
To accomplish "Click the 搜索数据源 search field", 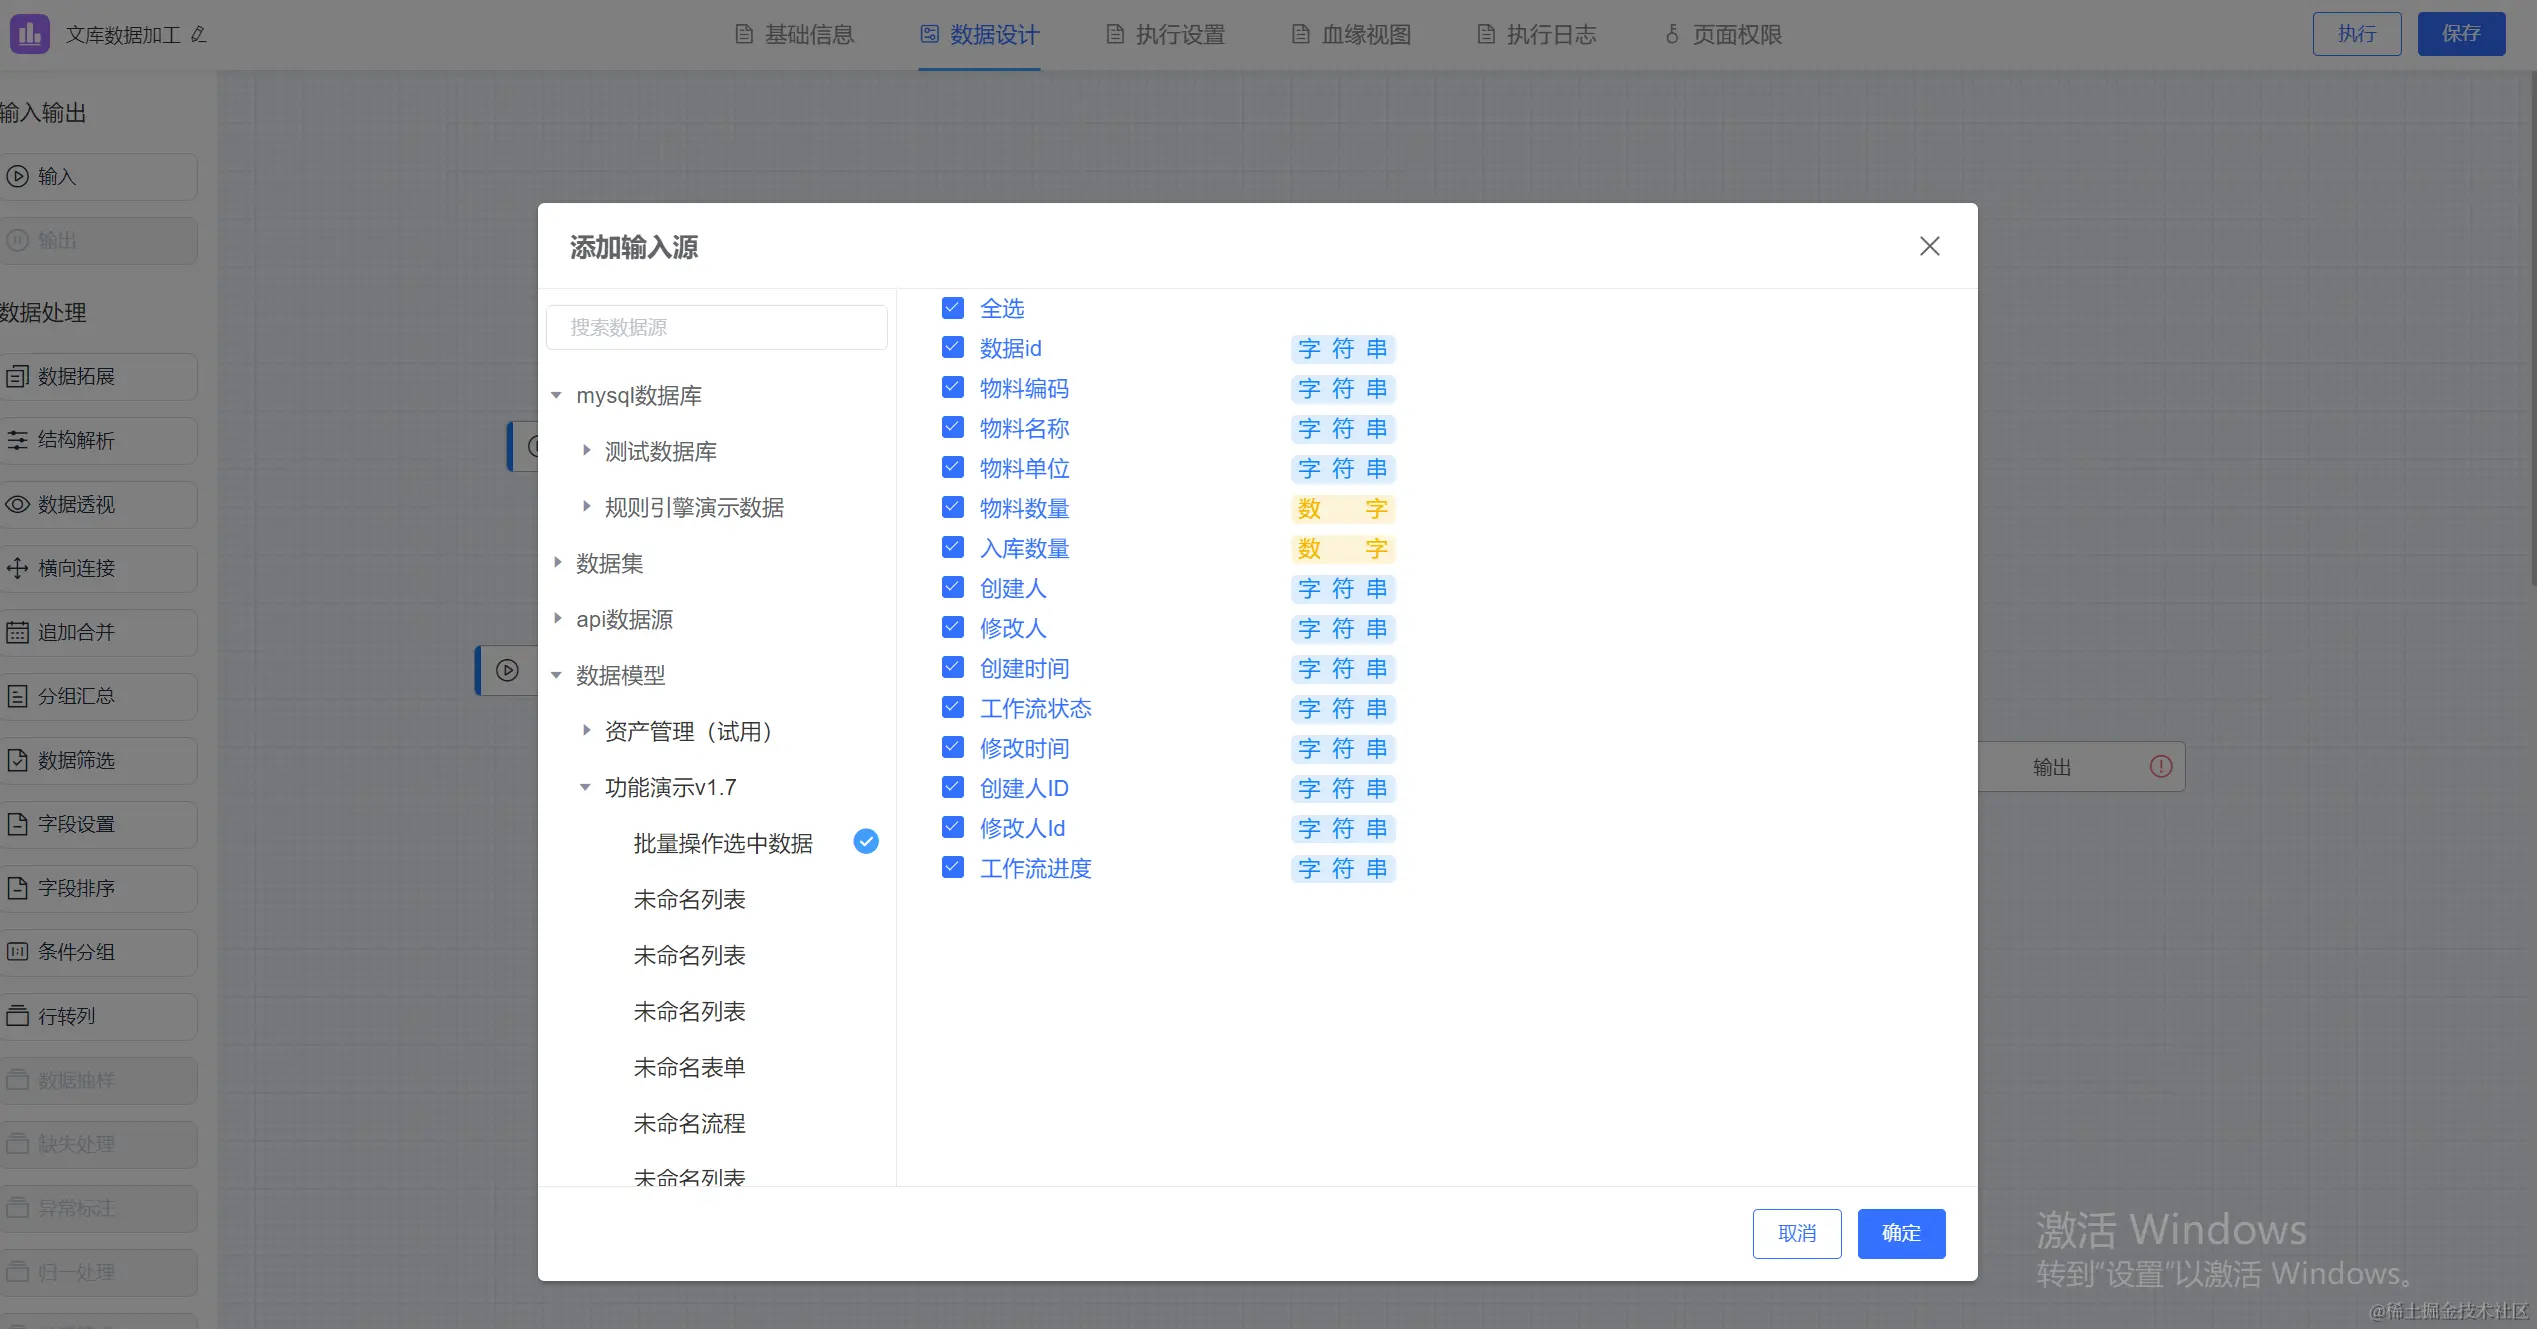I will pyautogui.click(x=716, y=328).
